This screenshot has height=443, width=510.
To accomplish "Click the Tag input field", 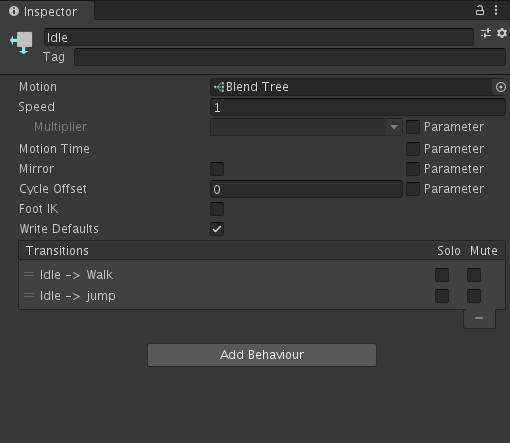I will tap(290, 57).
